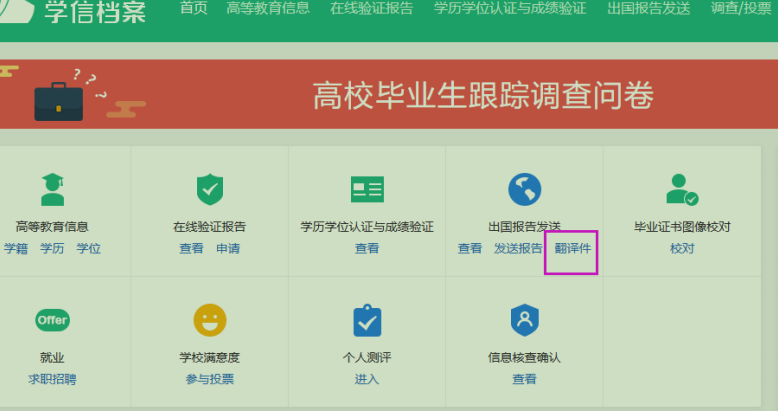Open 首页 in the top navigation
Image resolution: width=778 pixels, height=411 pixels.
193,9
